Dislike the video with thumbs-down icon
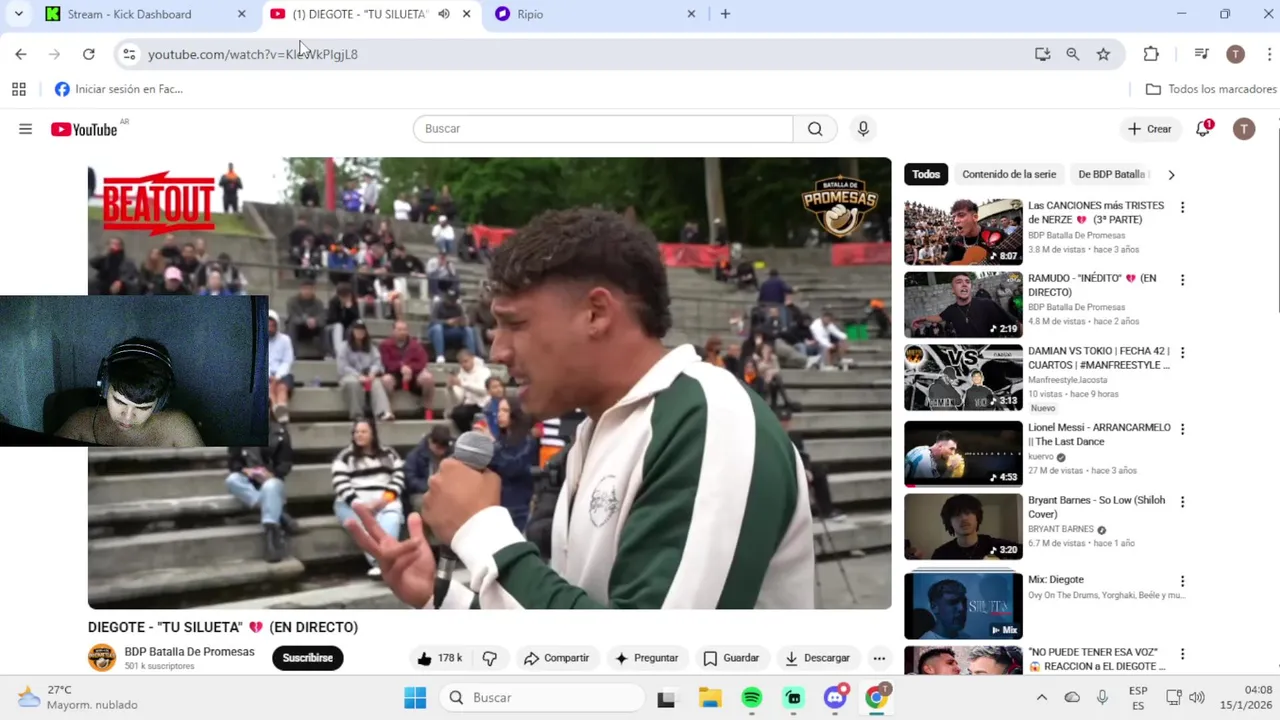Screen dimensions: 1280x720 click(489, 658)
